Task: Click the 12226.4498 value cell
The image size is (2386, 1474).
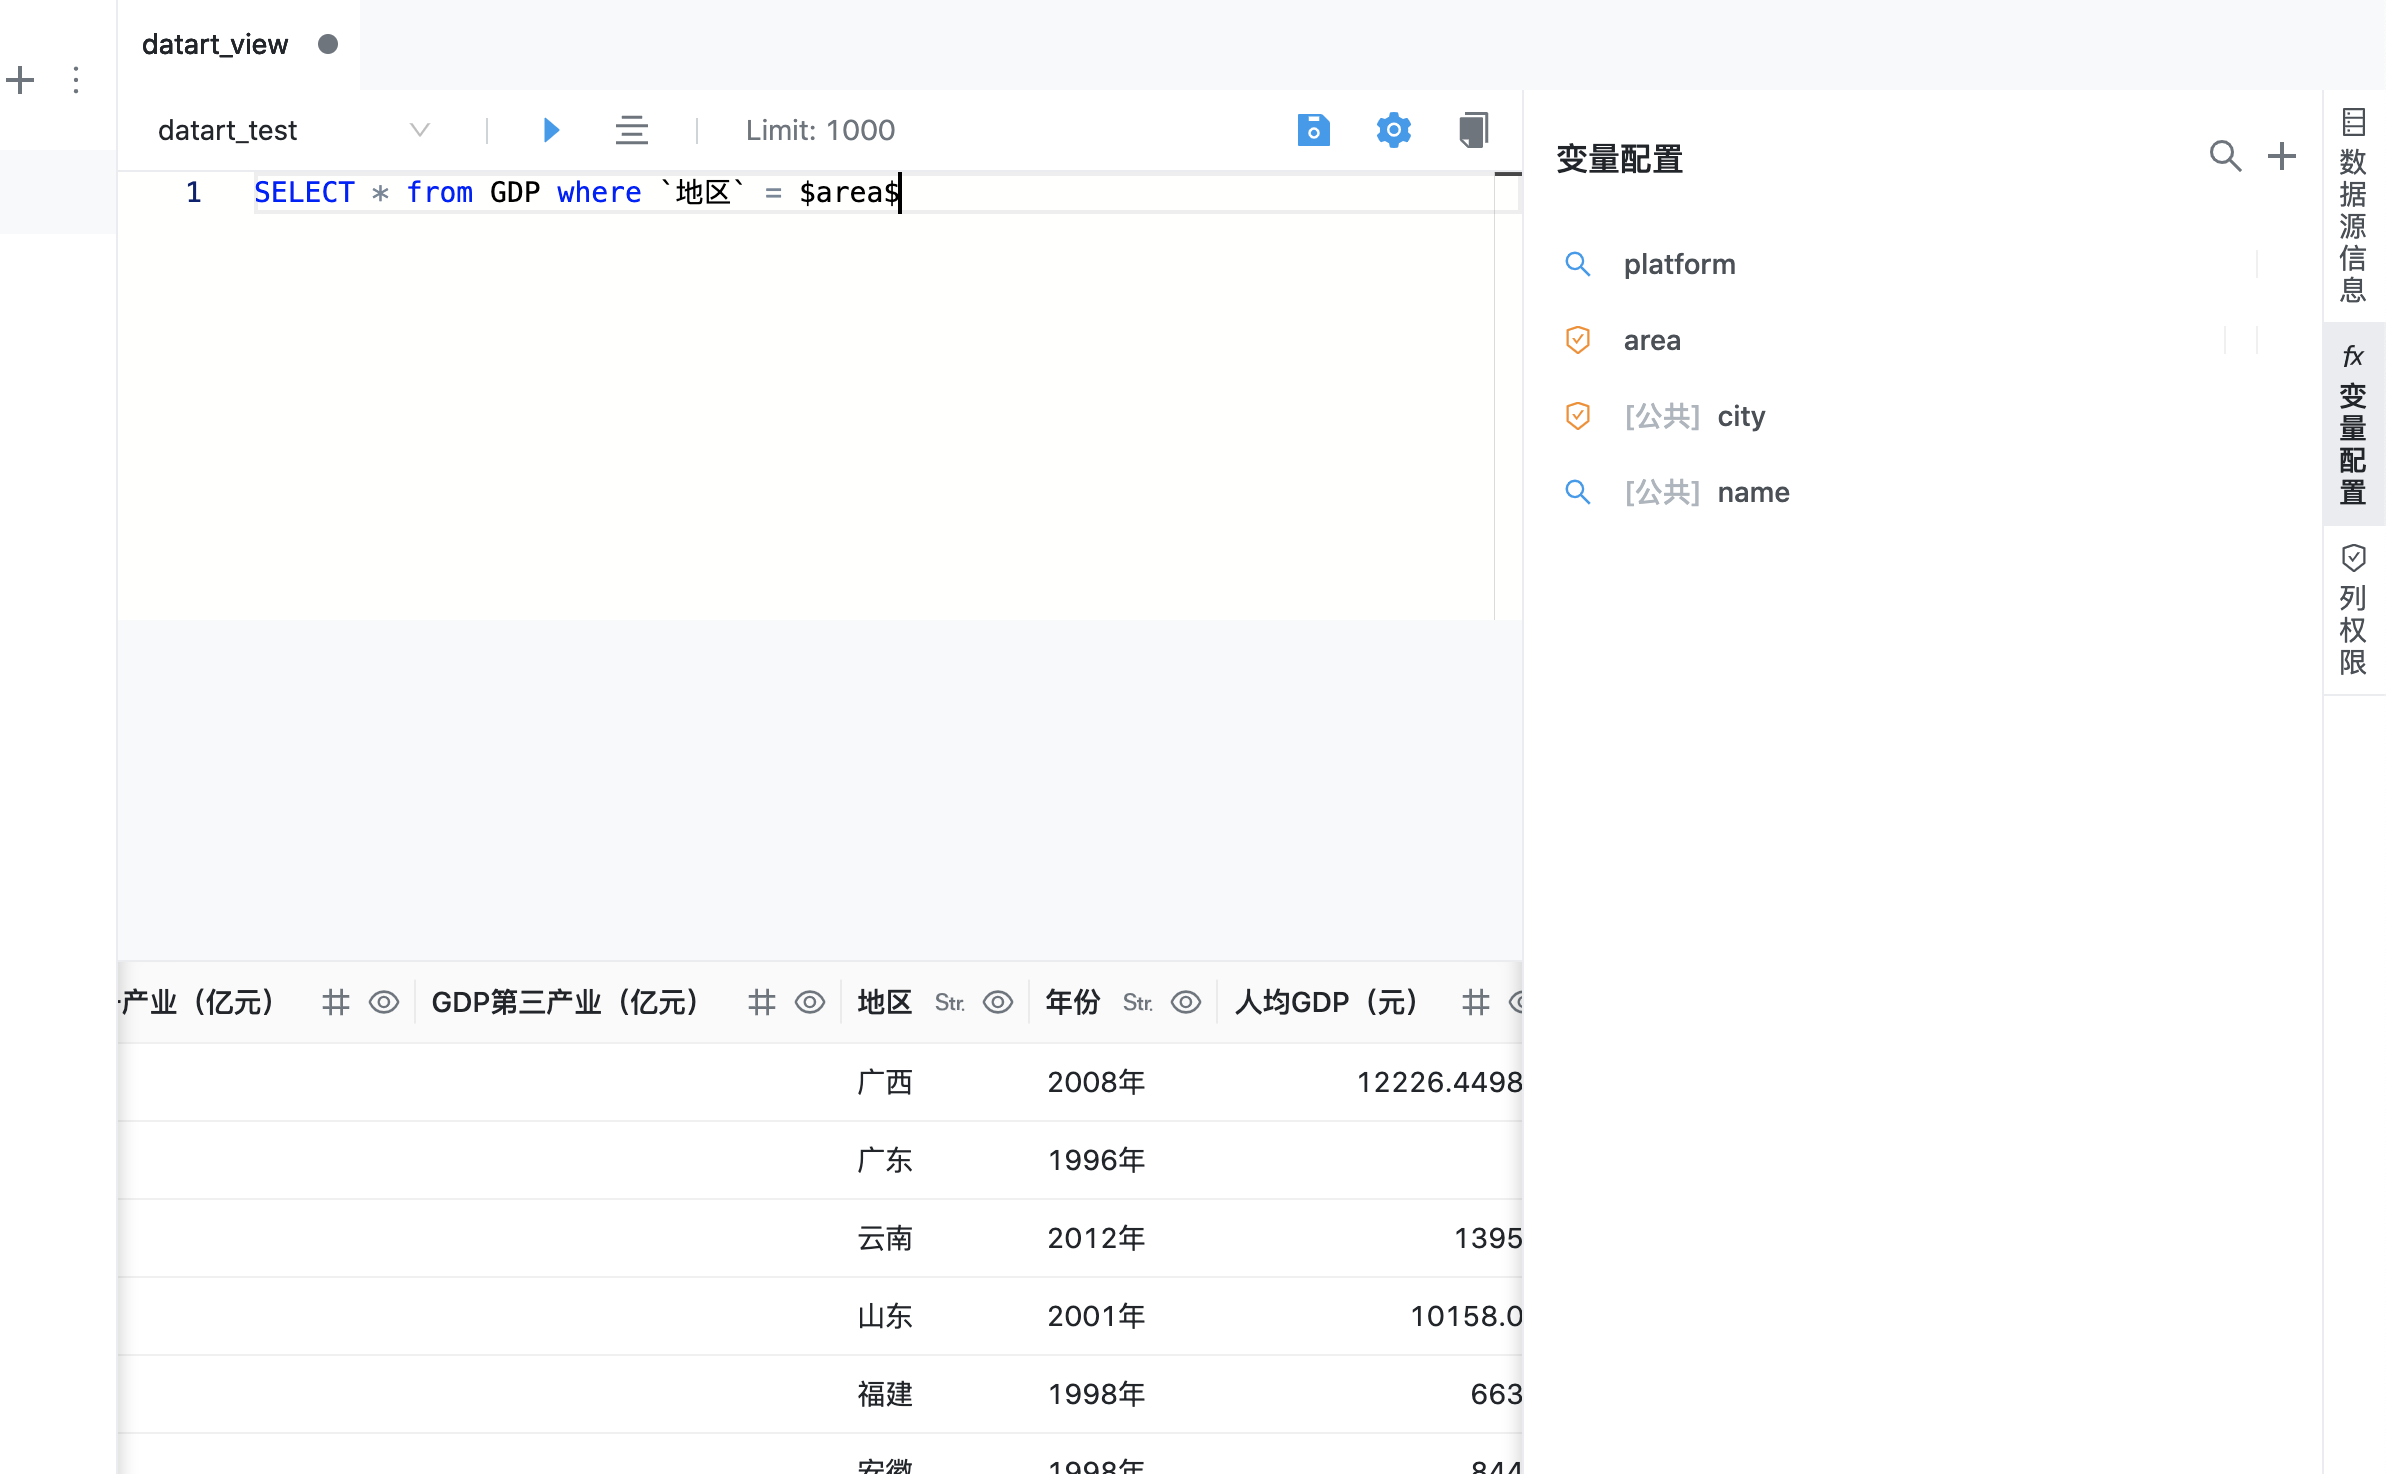Action: pyautogui.click(x=1439, y=1082)
